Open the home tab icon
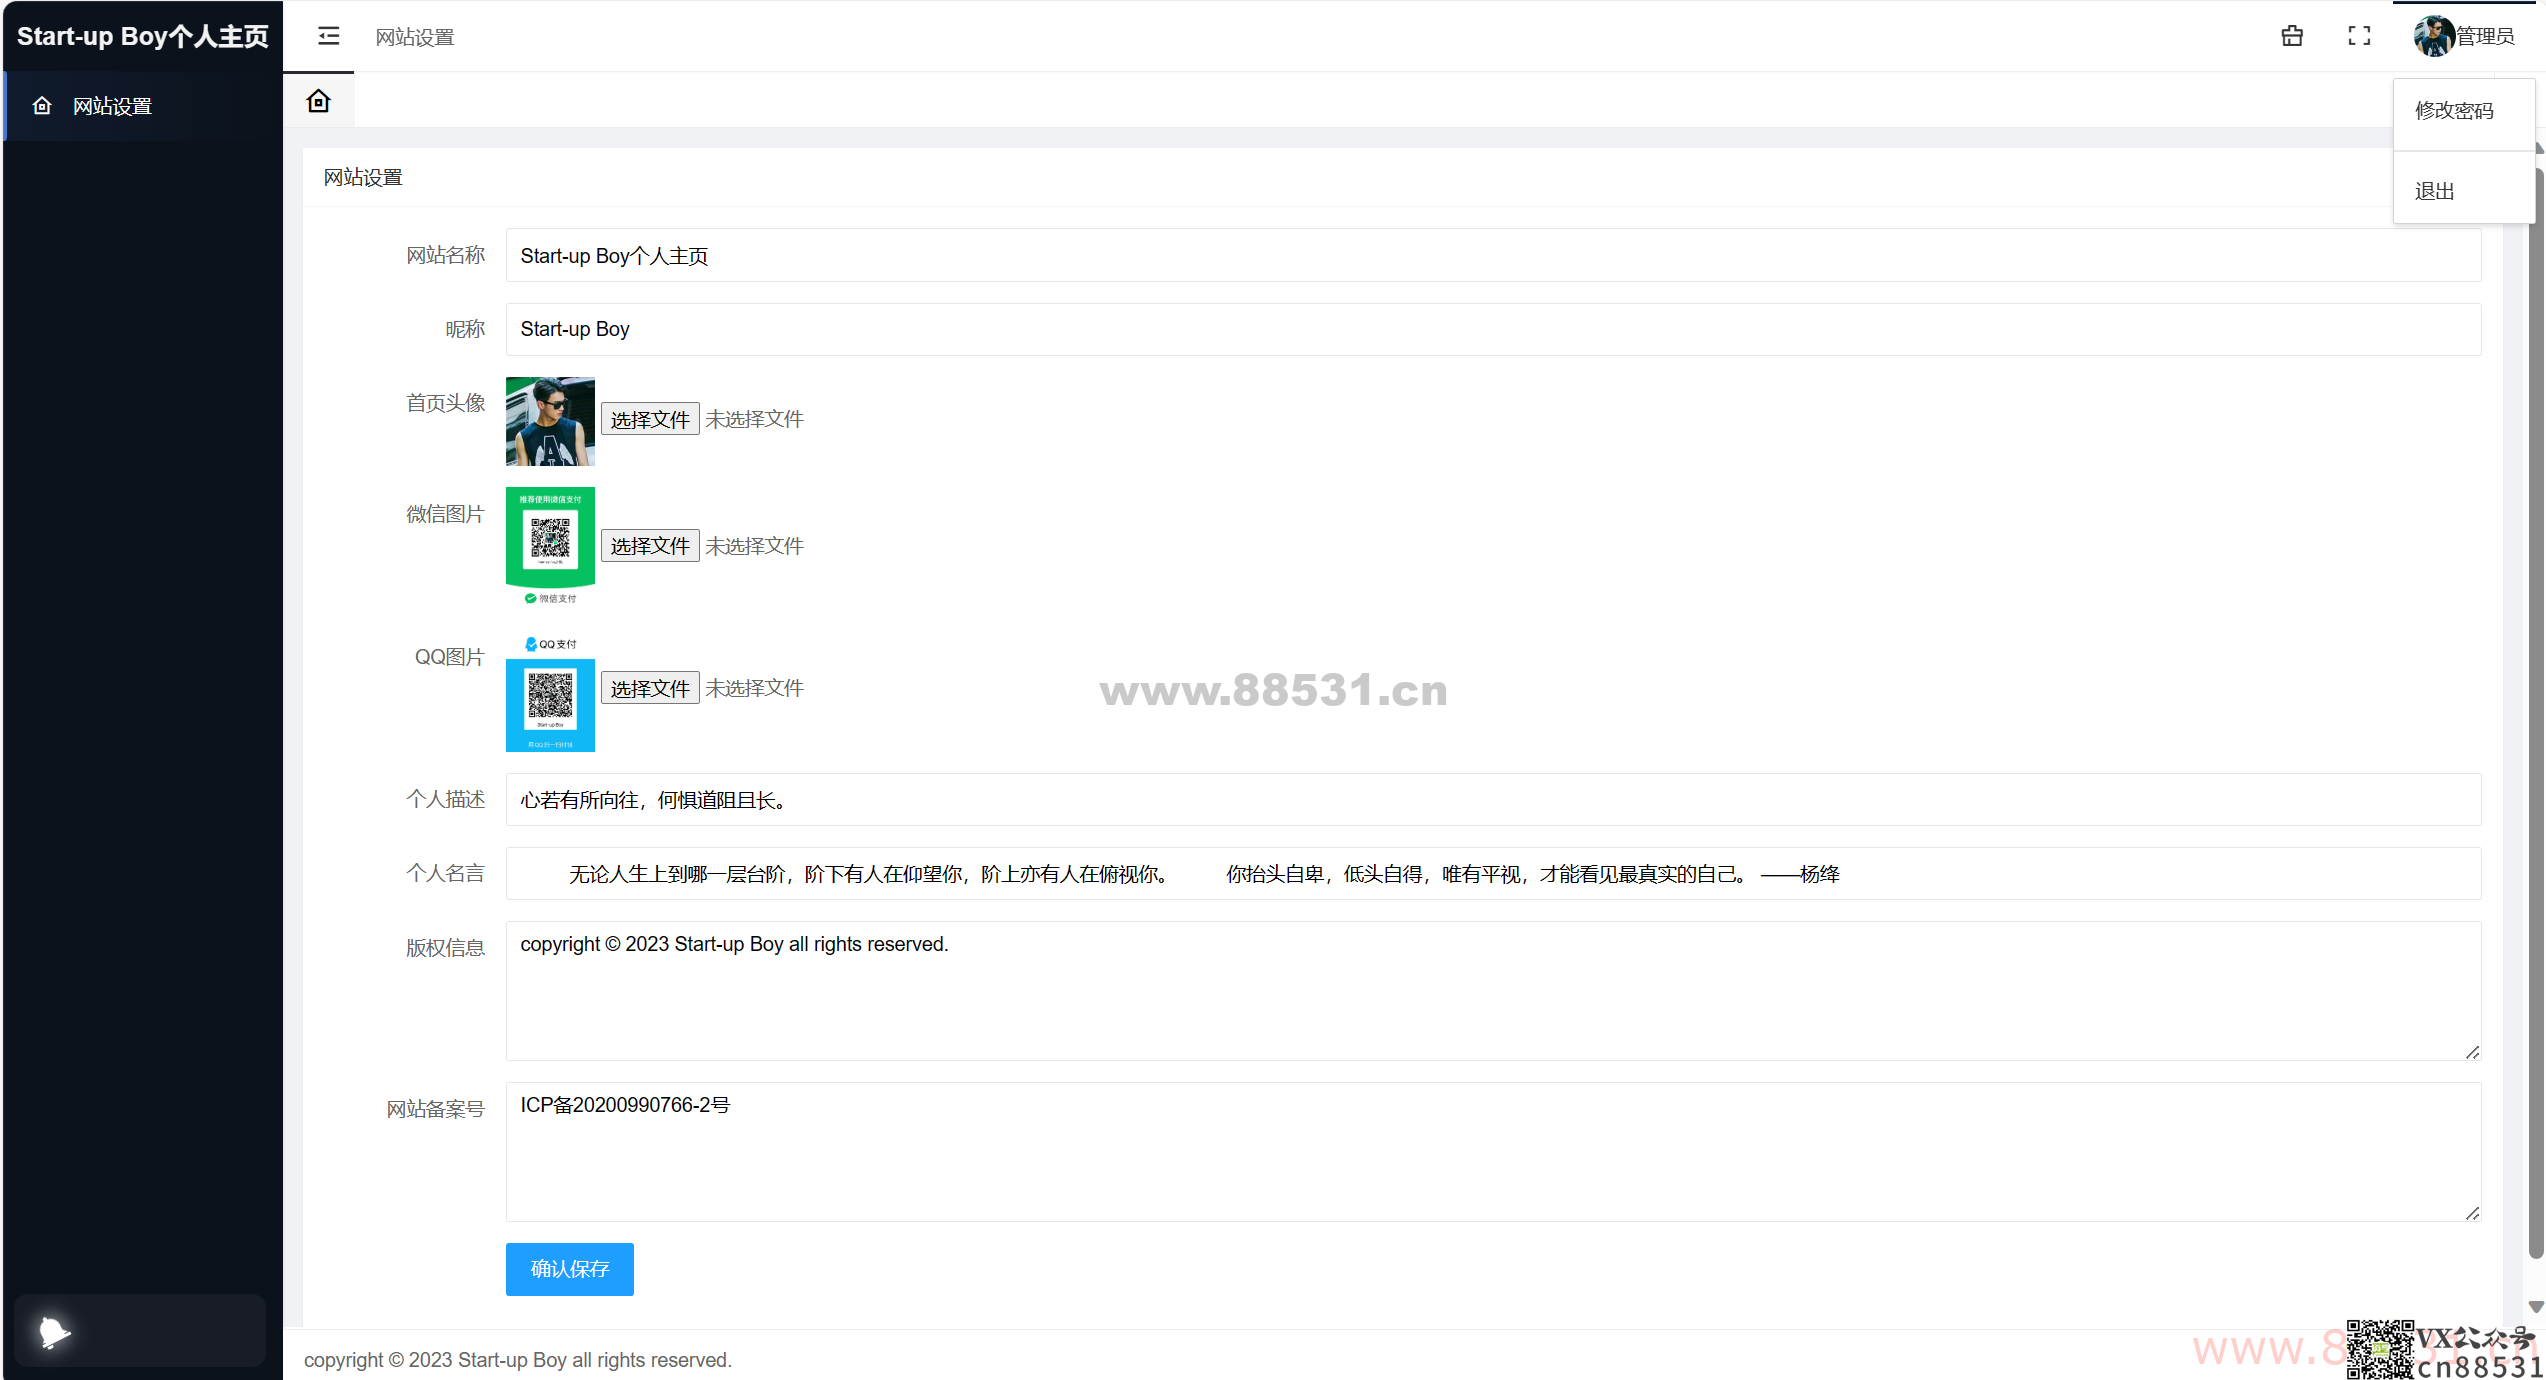Viewport: 2546px width, 1380px height. click(318, 101)
